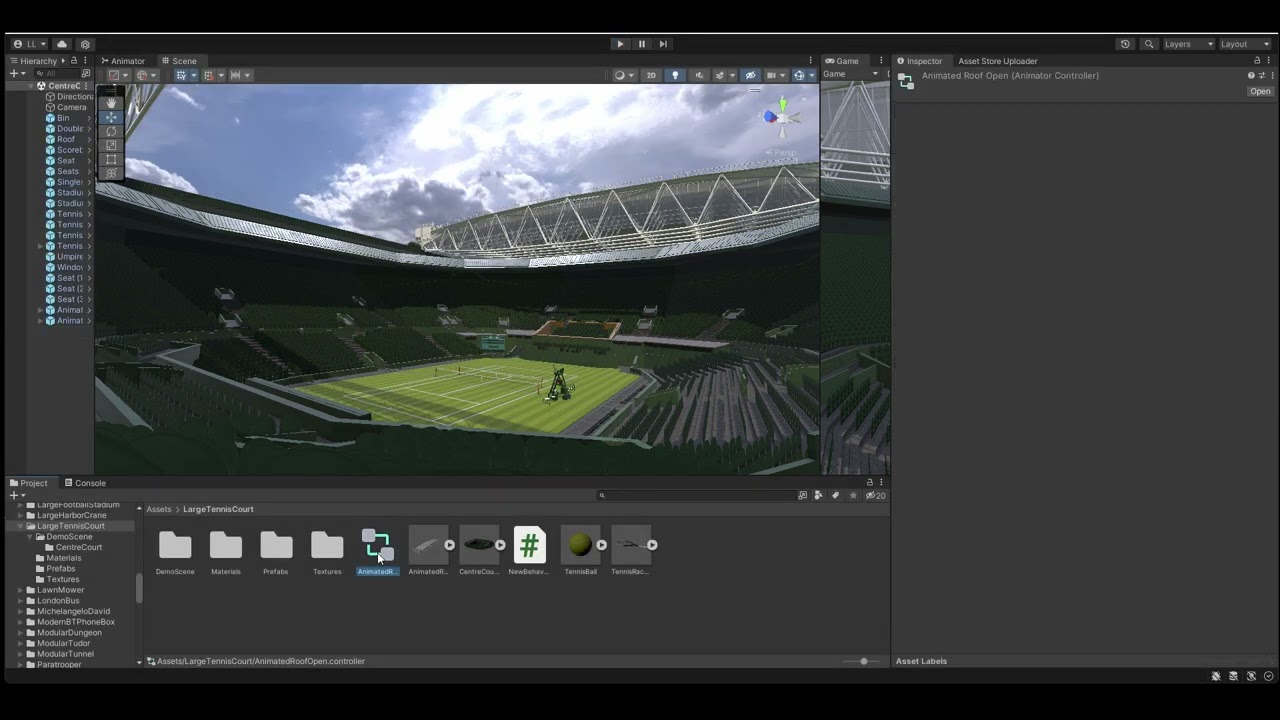Toggle Hierarchy panel lock icon
Screen dimensions: 1280x720
[x=74, y=61]
